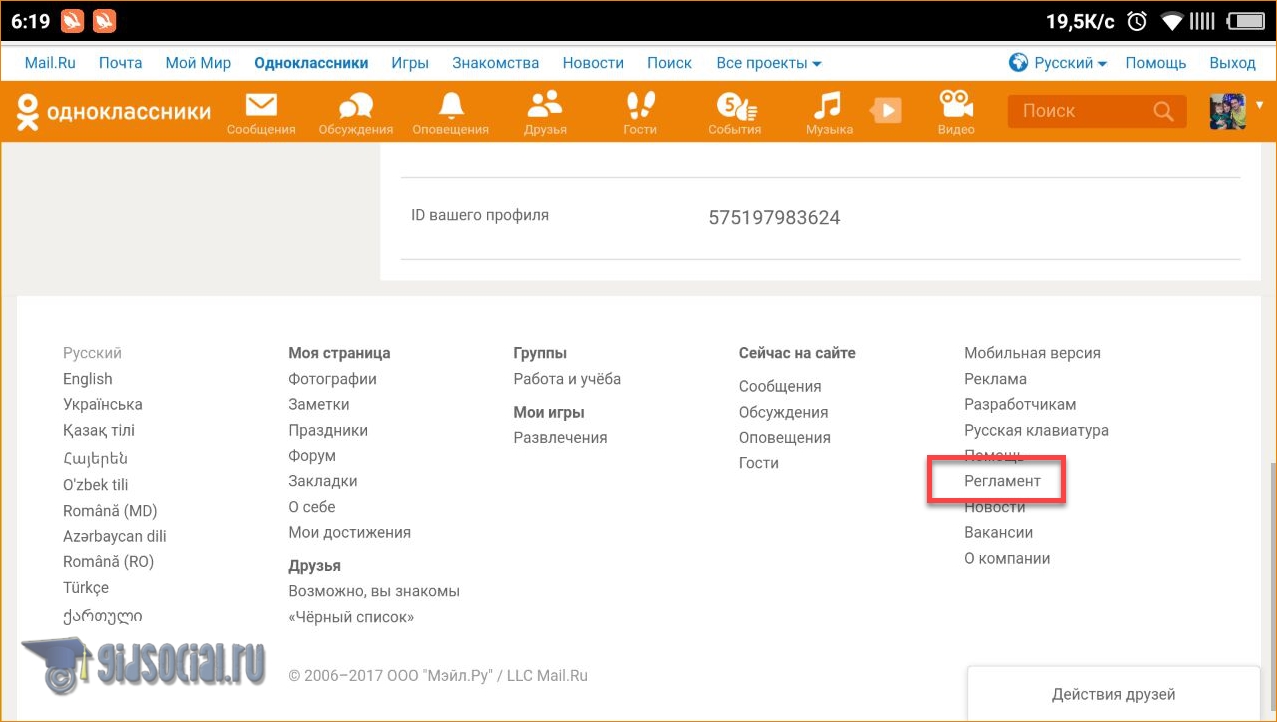
Task: Open the Оповещения bell icon
Action: pos(451,106)
